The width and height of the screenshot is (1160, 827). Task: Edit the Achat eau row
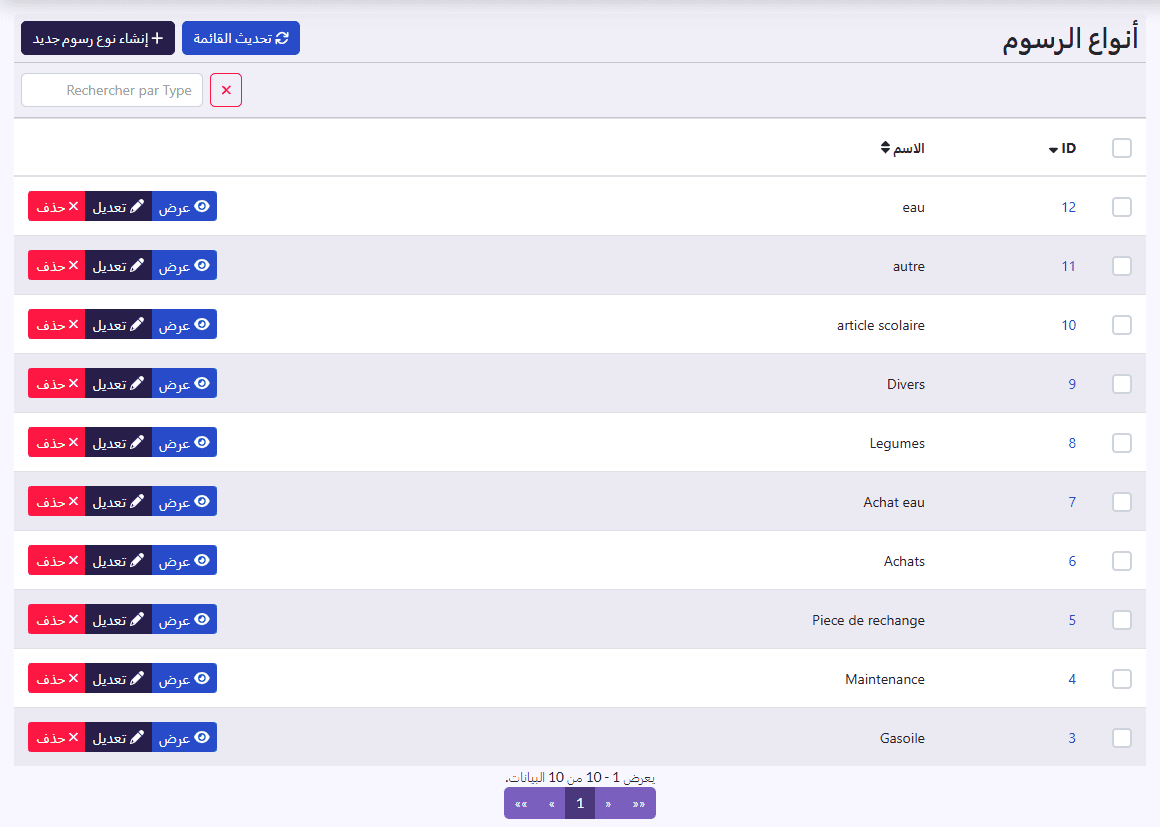118,502
